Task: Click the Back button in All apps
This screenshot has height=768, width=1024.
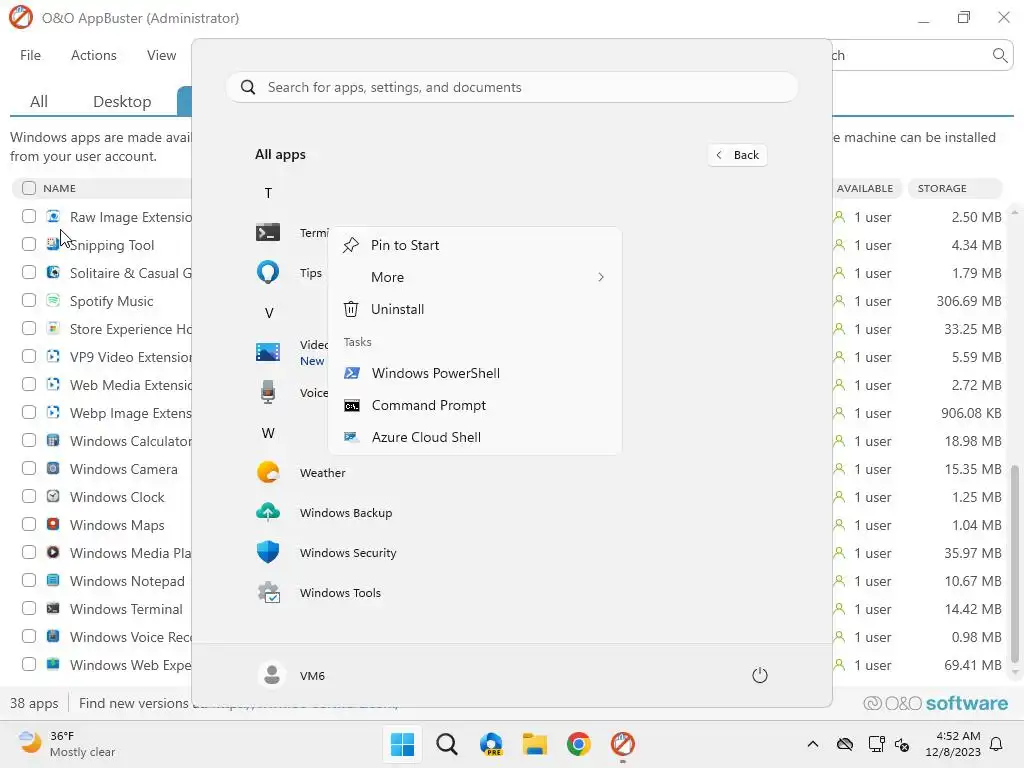Action: pyautogui.click(x=737, y=155)
